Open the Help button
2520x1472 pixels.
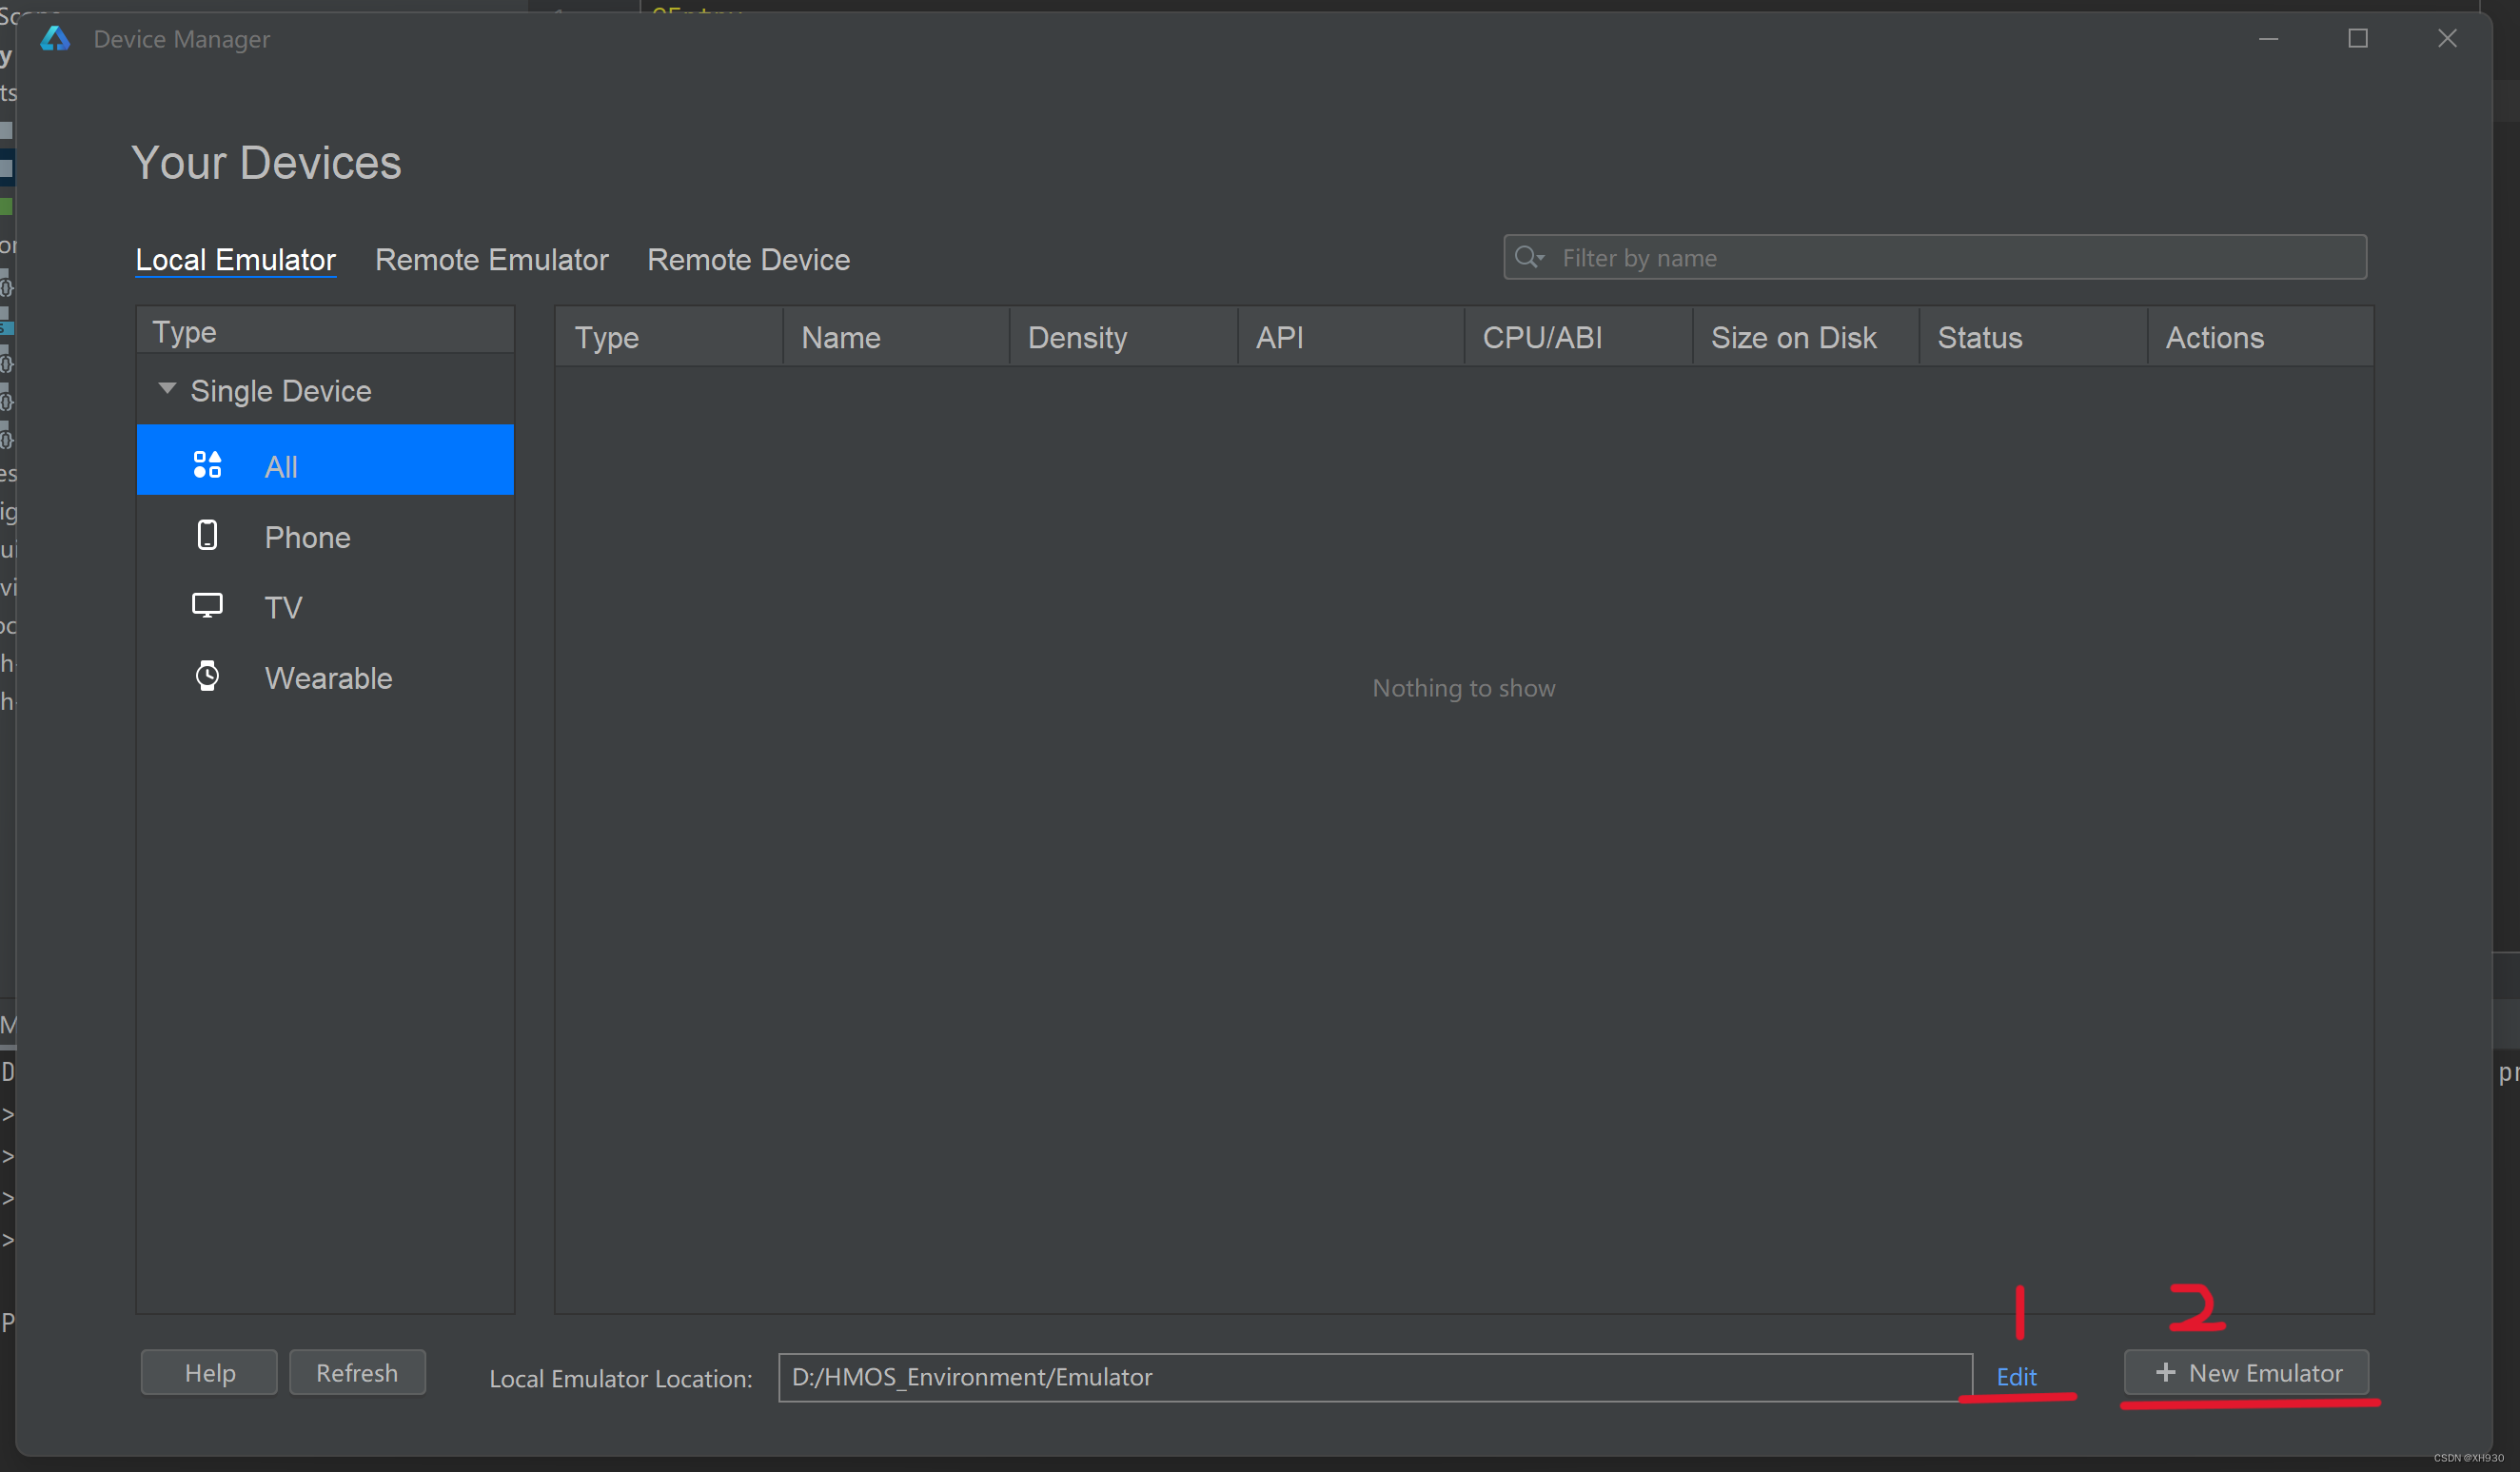pos(209,1372)
